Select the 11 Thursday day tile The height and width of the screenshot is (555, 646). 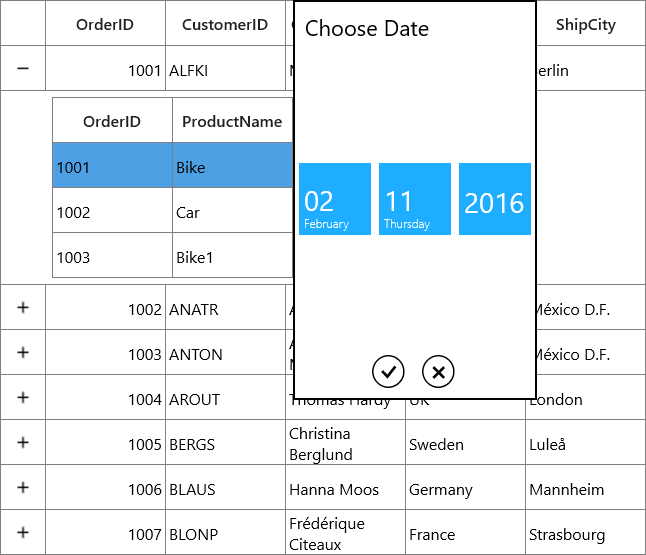415,199
